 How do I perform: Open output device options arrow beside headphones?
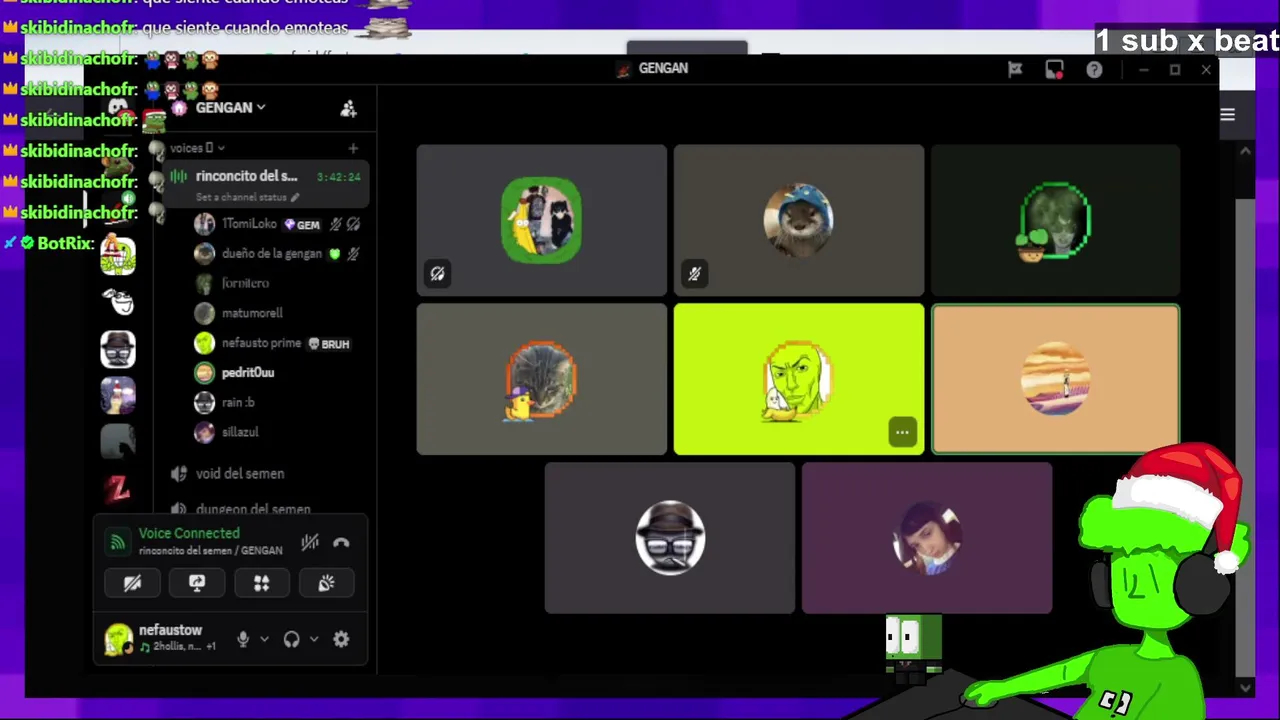[x=313, y=639]
